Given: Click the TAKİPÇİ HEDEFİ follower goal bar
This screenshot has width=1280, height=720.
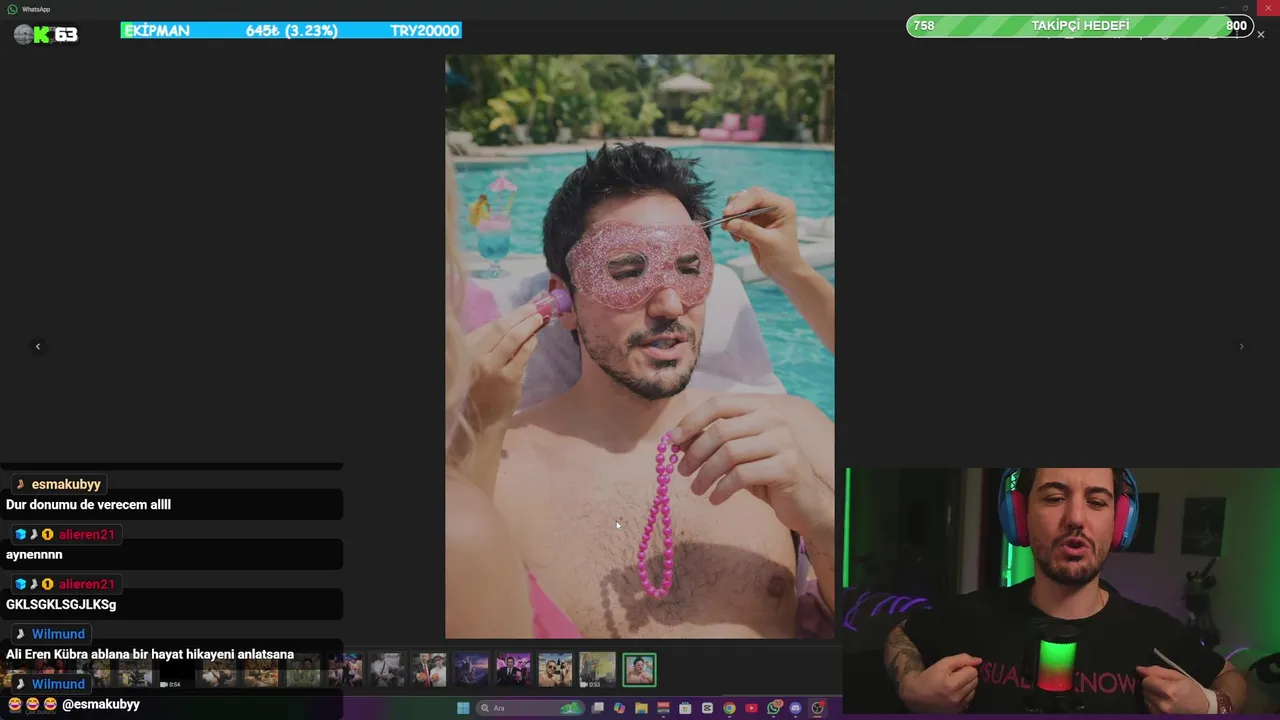Looking at the screenshot, I should point(1080,26).
